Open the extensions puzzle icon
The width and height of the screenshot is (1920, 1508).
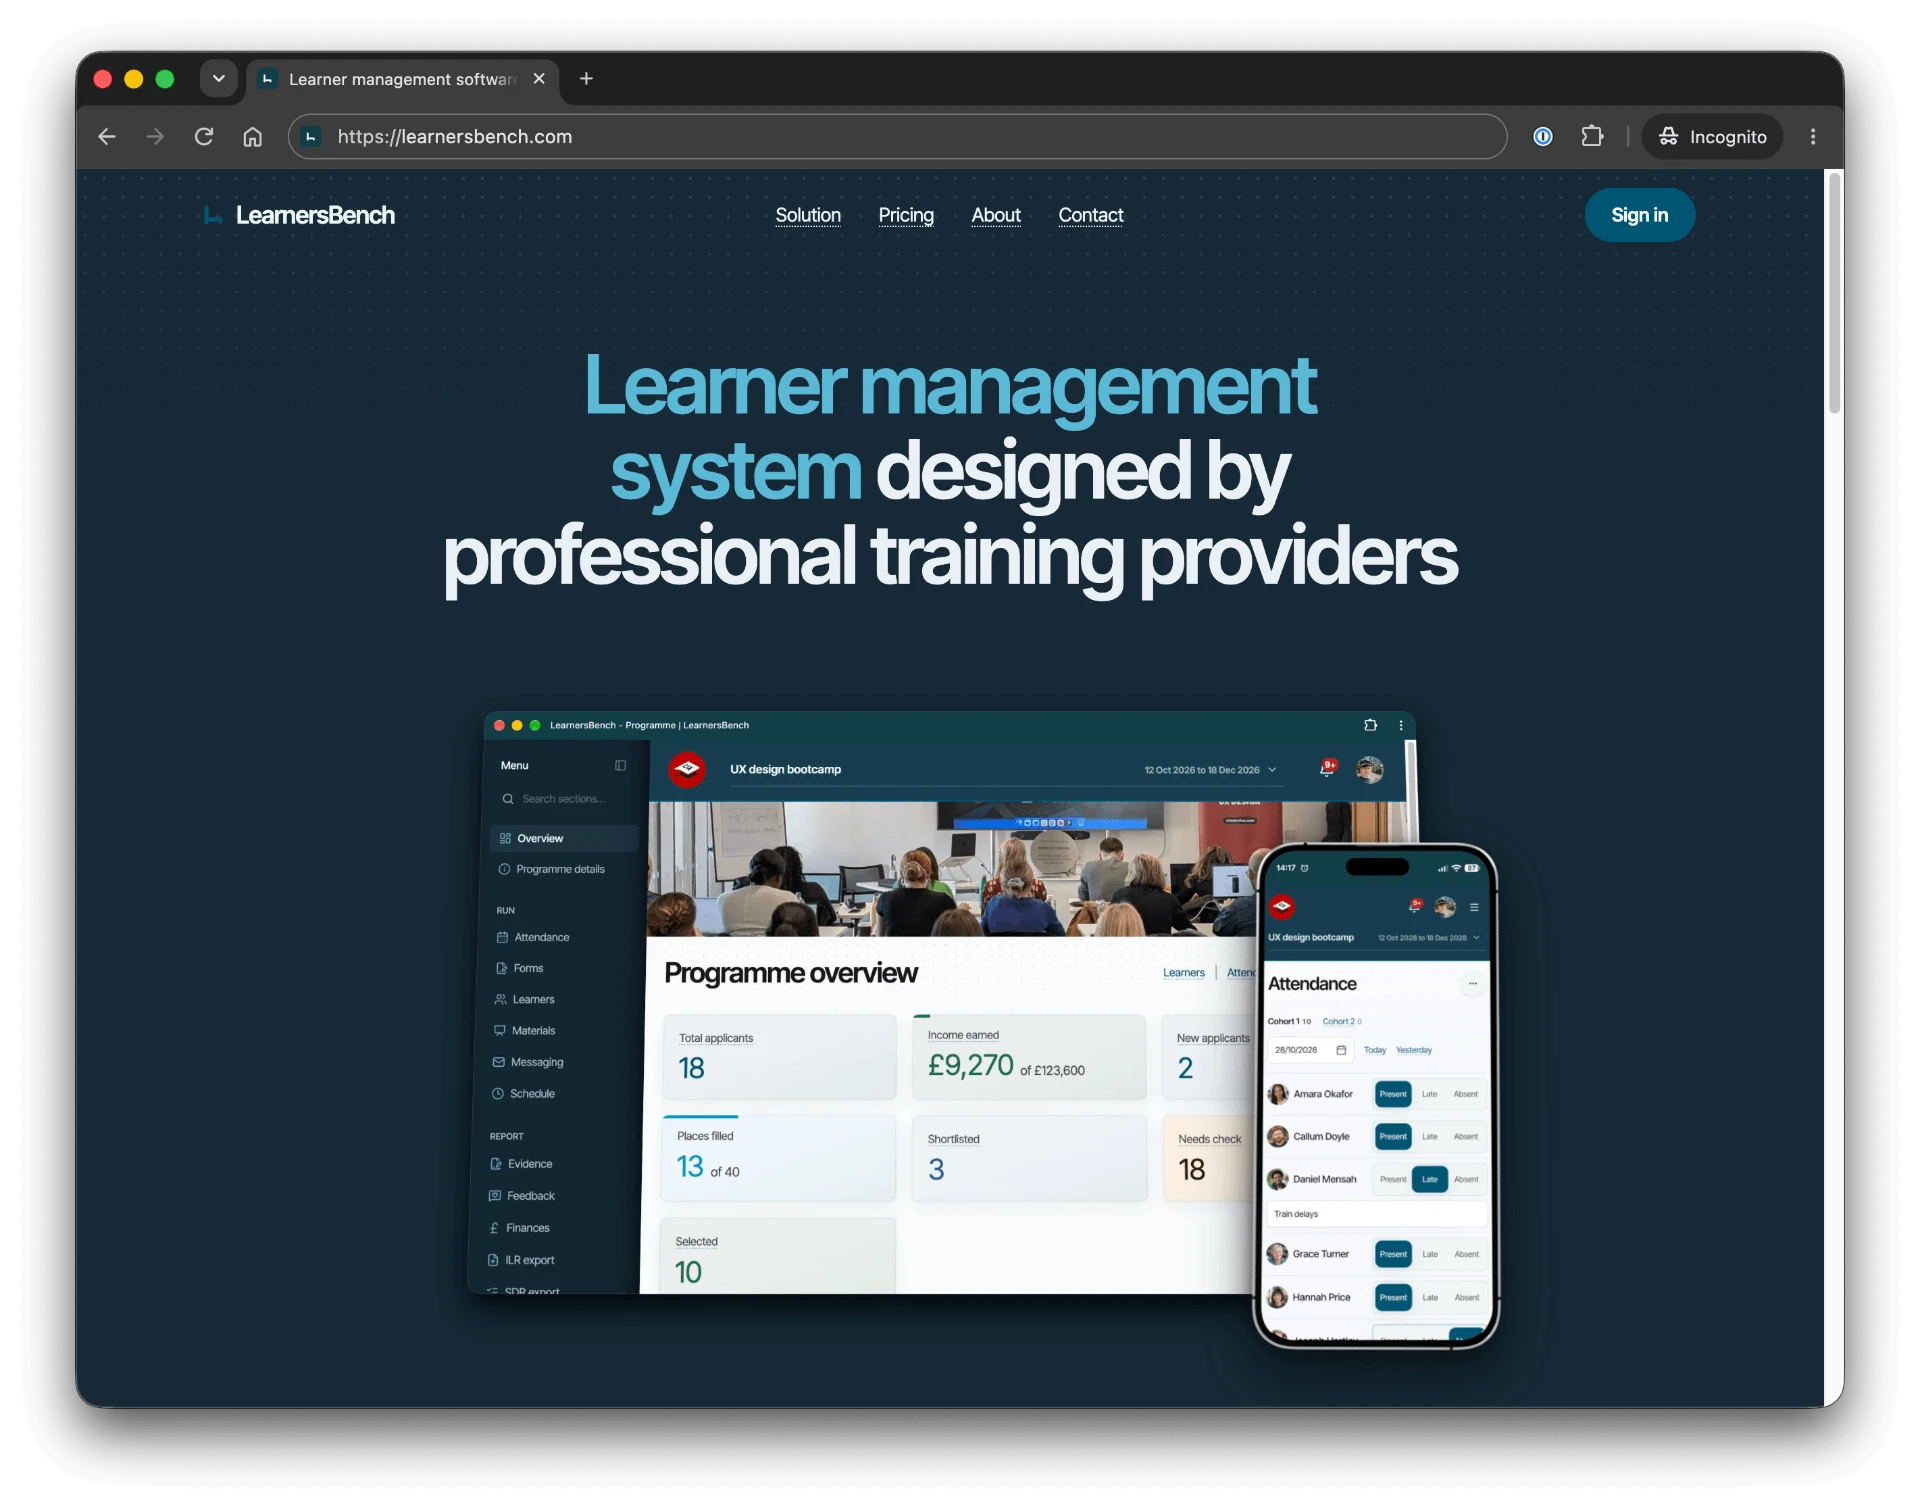(x=1592, y=136)
